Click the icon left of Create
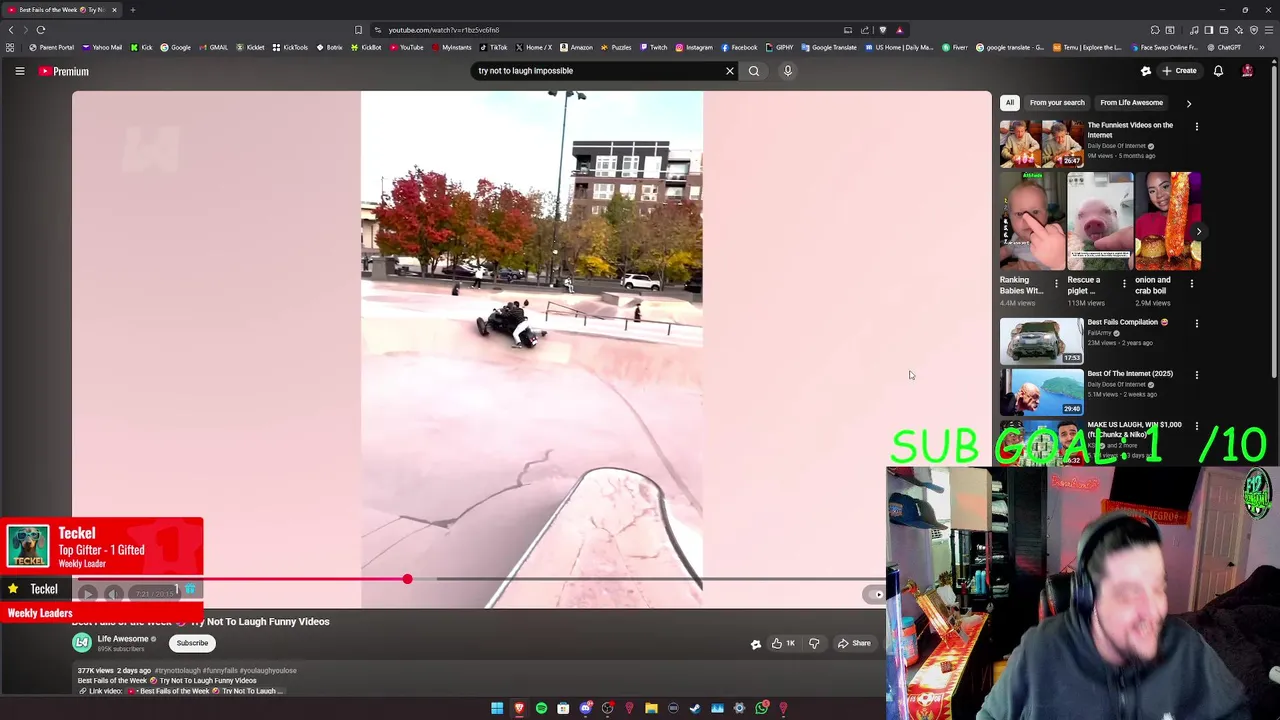The height and width of the screenshot is (720, 1280). (x=1146, y=71)
